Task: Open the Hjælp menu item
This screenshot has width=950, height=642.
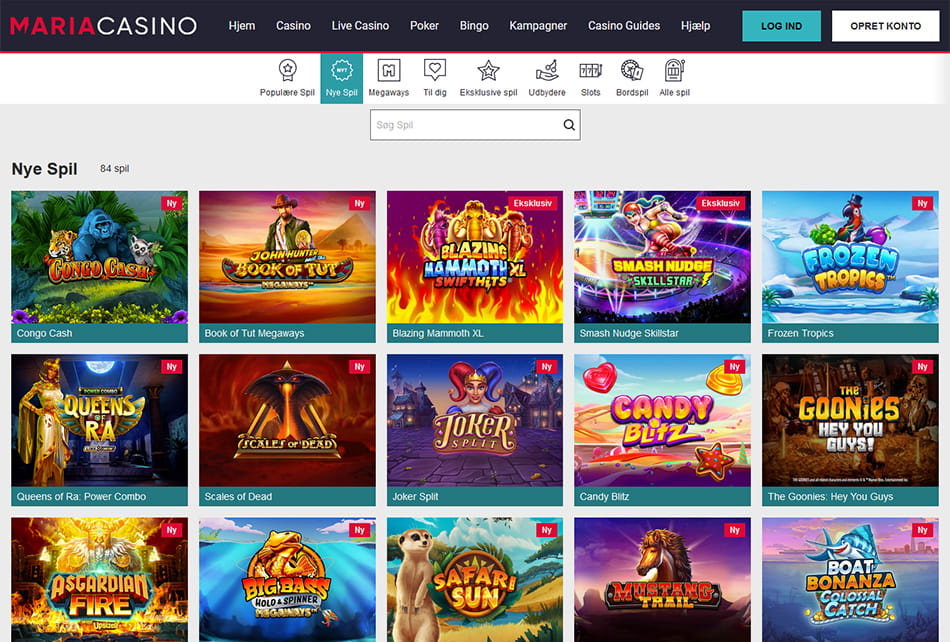Action: (695, 25)
